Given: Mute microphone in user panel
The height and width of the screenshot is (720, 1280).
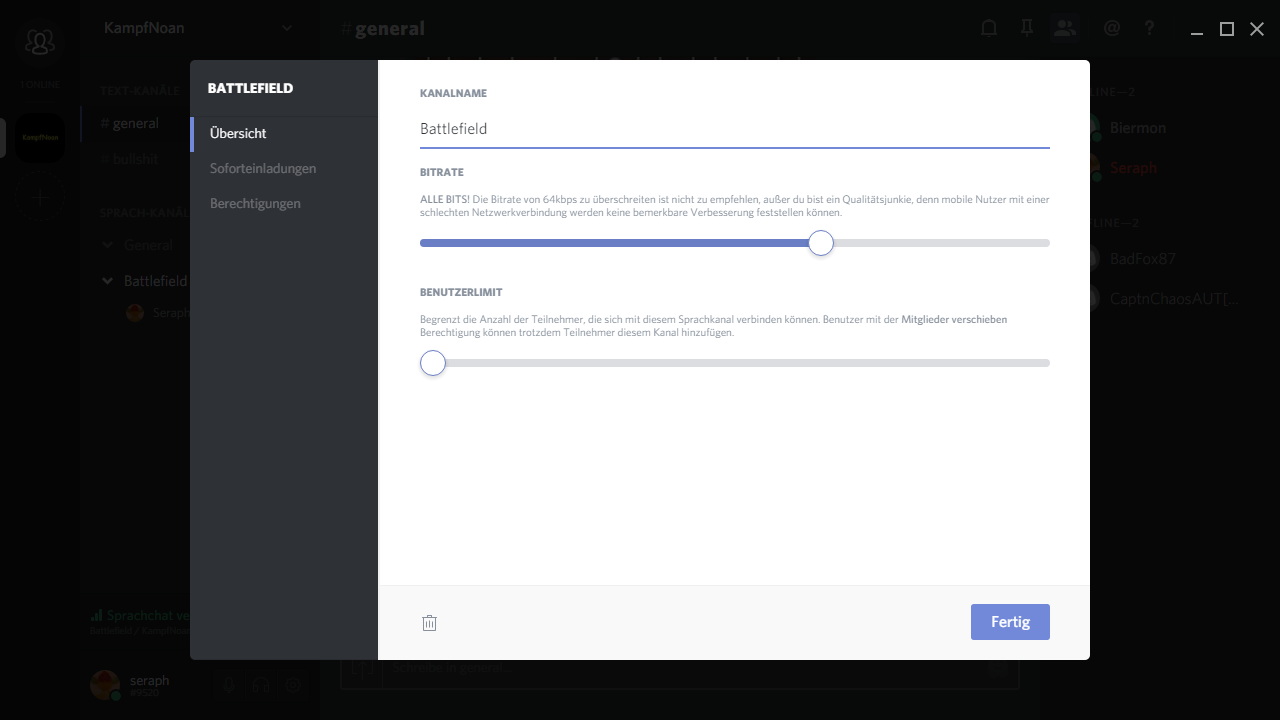Looking at the screenshot, I should 228,685.
